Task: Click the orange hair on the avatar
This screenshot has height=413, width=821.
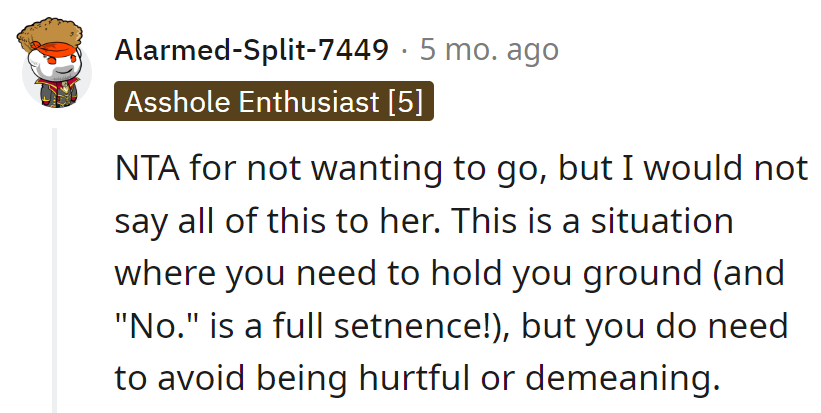Action: point(48,36)
